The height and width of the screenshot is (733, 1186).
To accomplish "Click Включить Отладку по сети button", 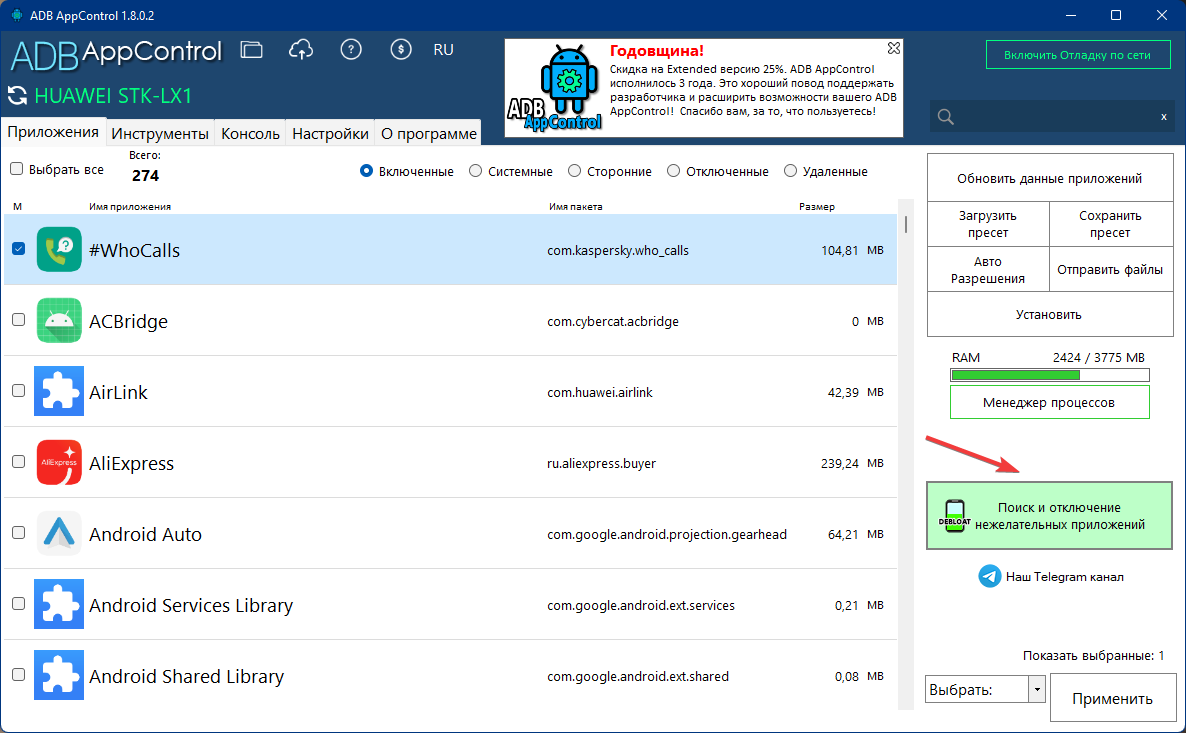I will point(1078,54).
